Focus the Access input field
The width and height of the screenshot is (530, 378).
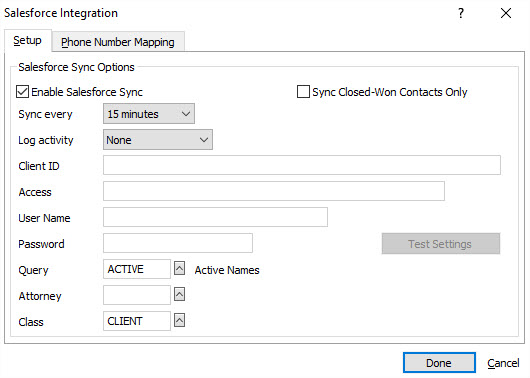274,191
